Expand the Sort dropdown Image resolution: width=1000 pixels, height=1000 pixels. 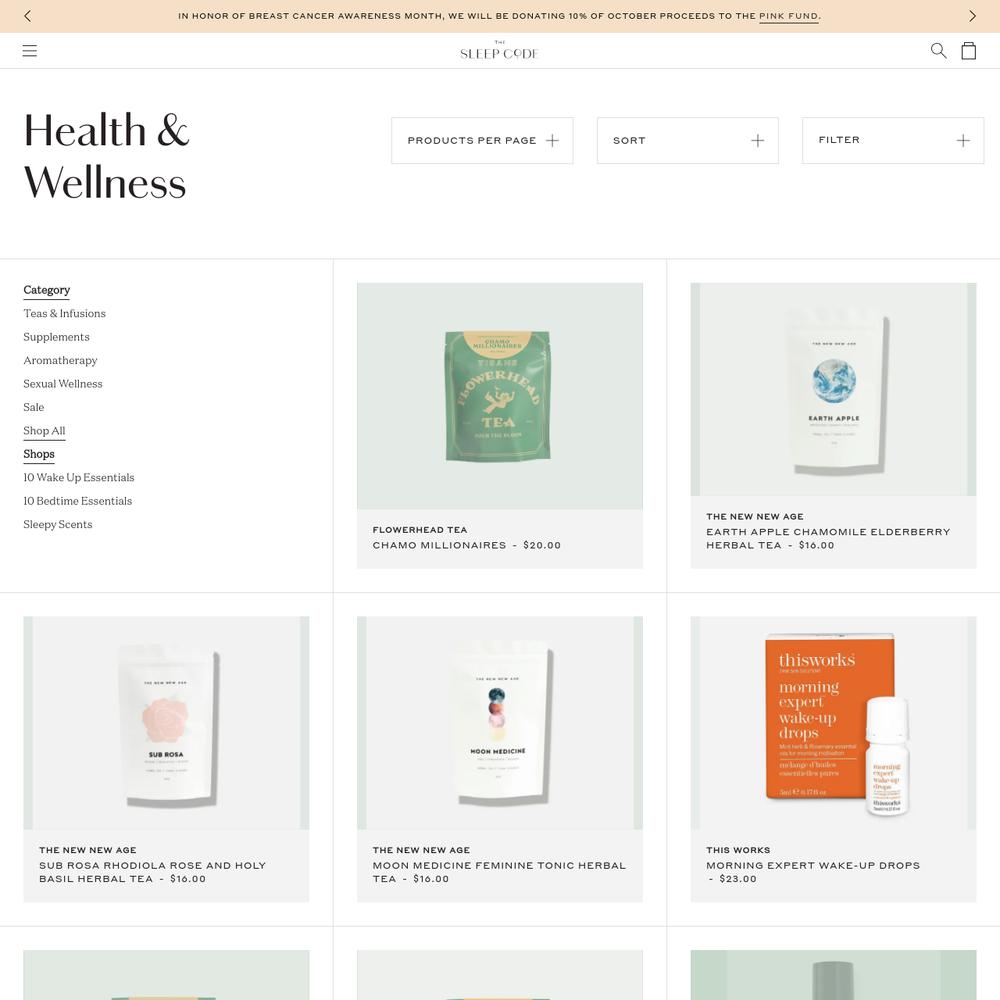tap(688, 140)
